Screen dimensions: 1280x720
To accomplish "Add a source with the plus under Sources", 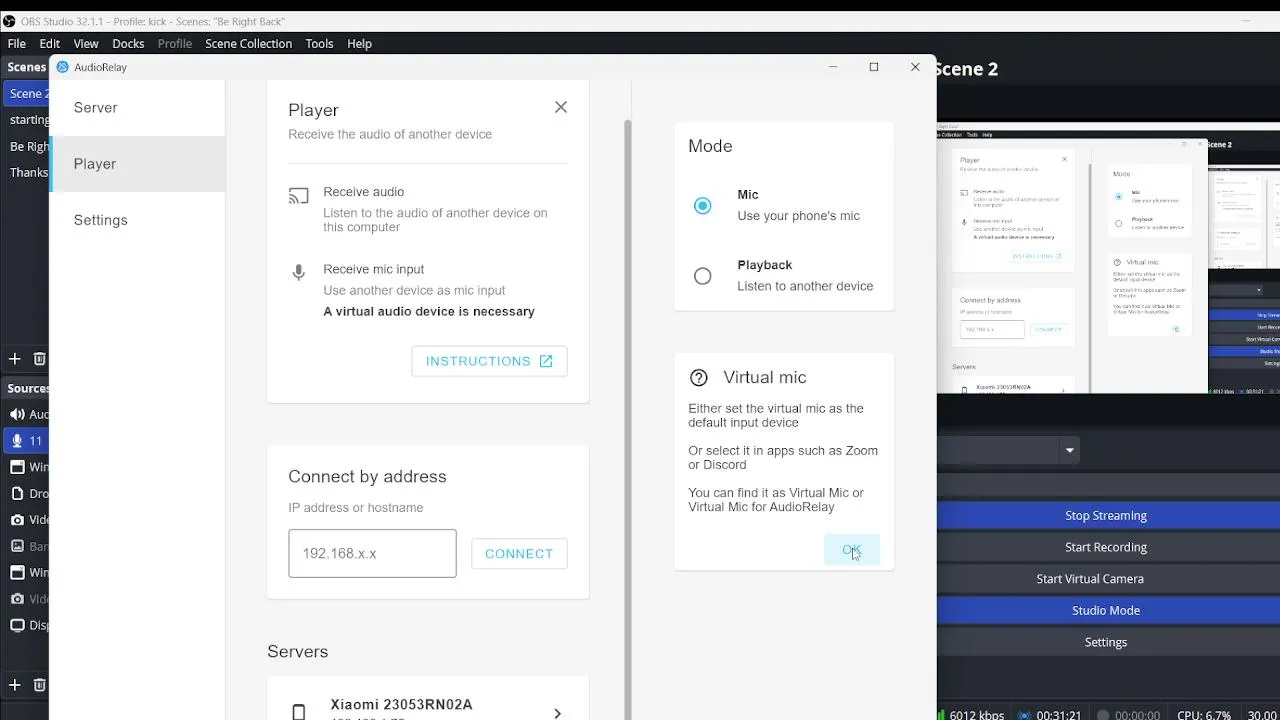I will (14, 685).
